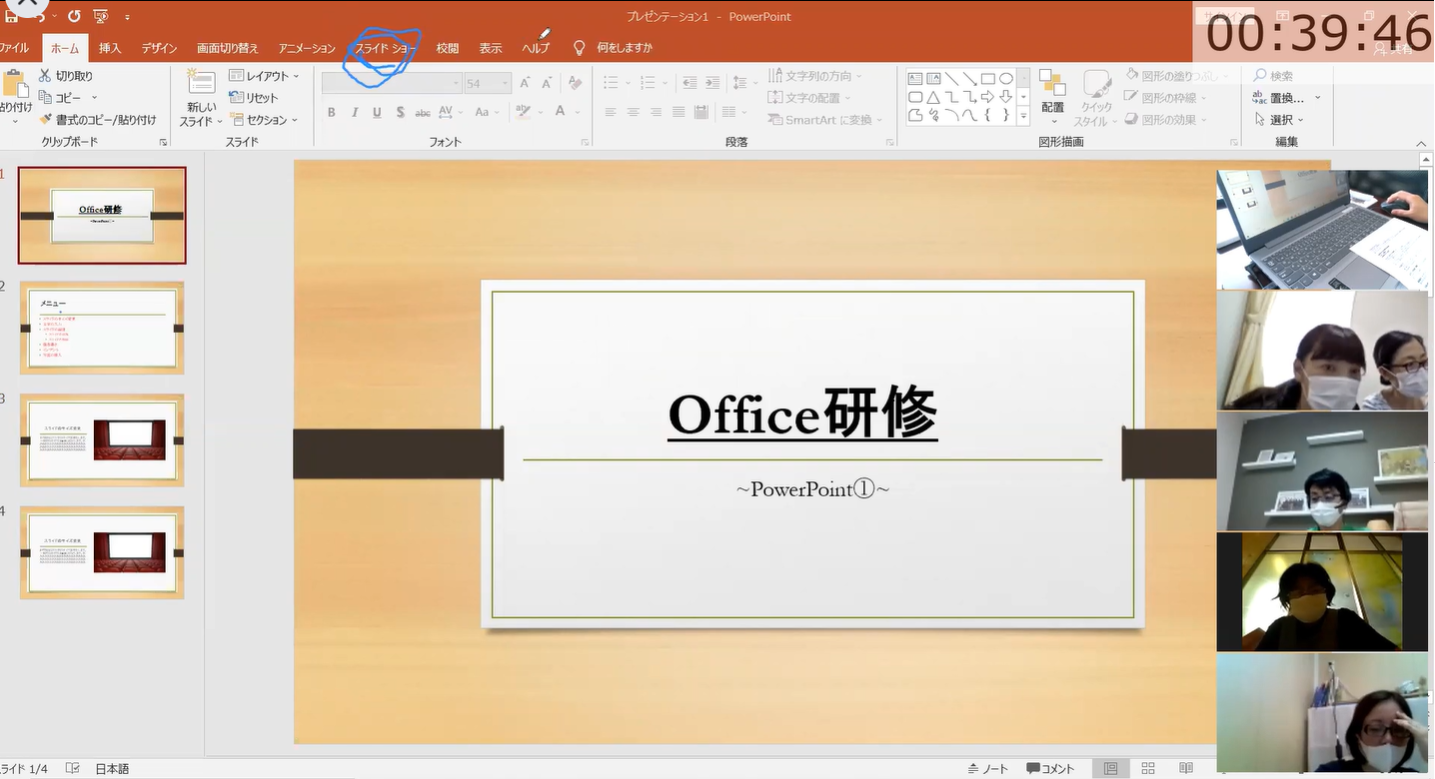Switch to the 表示 tab
Viewport: 1435px width, 779px height.
490,47
